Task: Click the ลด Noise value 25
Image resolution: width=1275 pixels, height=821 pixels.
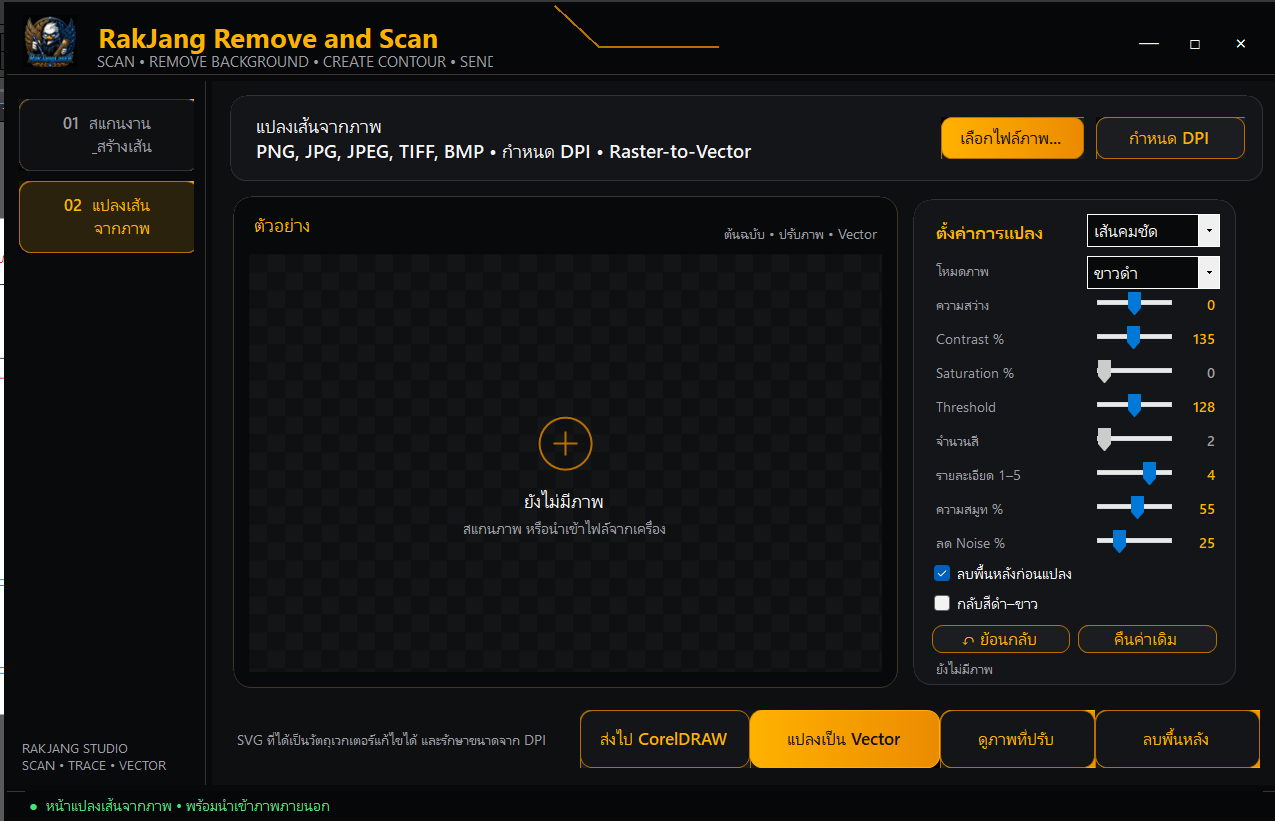Action: (1207, 543)
